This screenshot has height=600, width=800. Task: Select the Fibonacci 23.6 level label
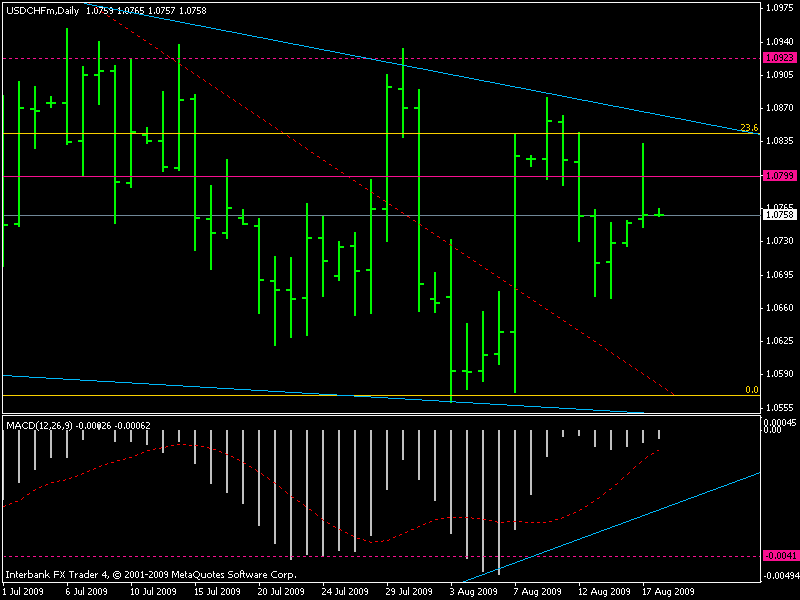749,127
